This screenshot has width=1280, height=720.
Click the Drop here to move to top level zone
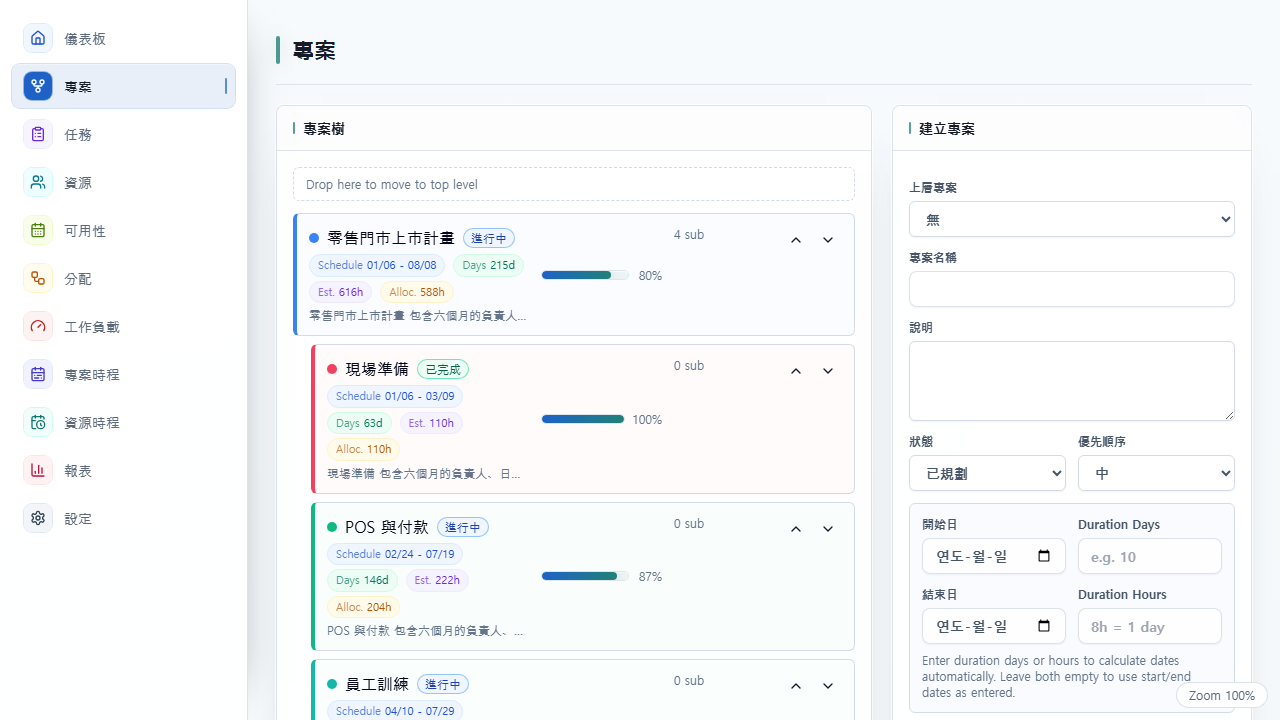[574, 184]
